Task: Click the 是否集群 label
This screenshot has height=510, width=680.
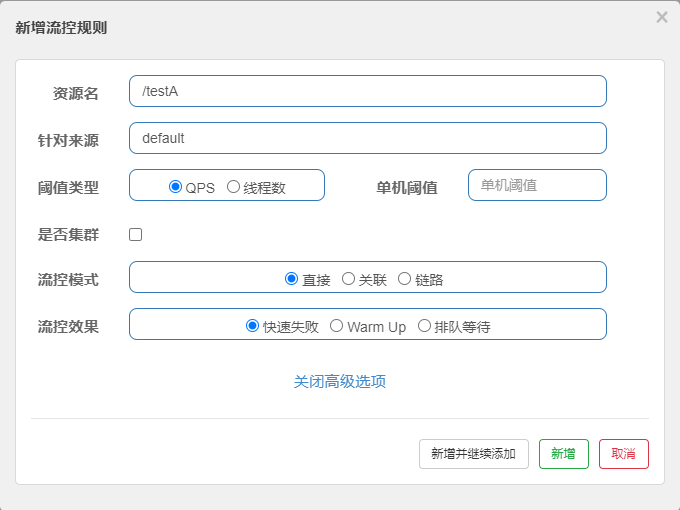Action: click(x=68, y=235)
